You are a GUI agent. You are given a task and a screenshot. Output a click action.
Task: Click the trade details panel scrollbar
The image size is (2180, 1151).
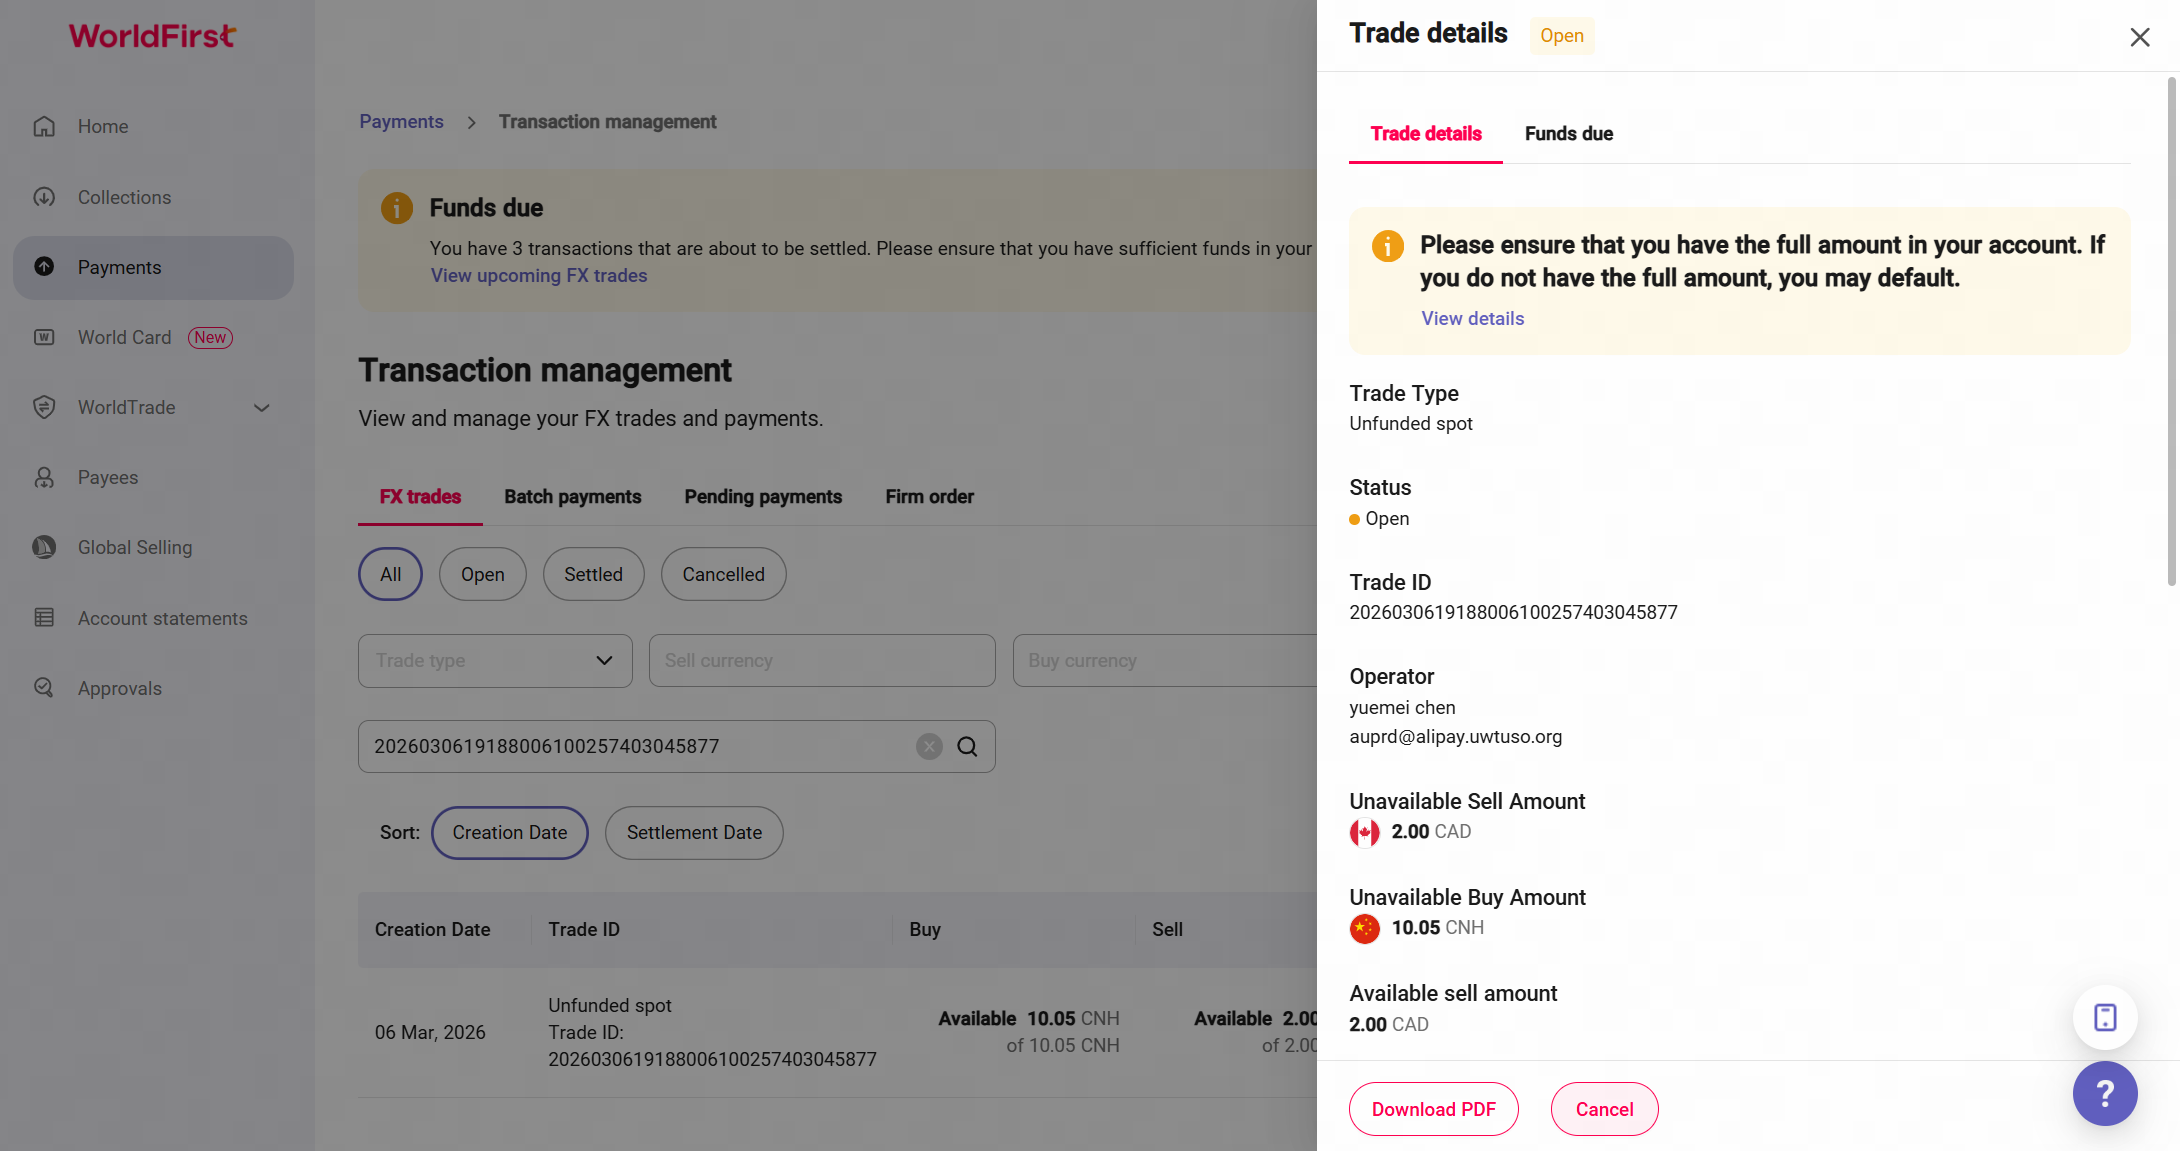(x=2171, y=330)
